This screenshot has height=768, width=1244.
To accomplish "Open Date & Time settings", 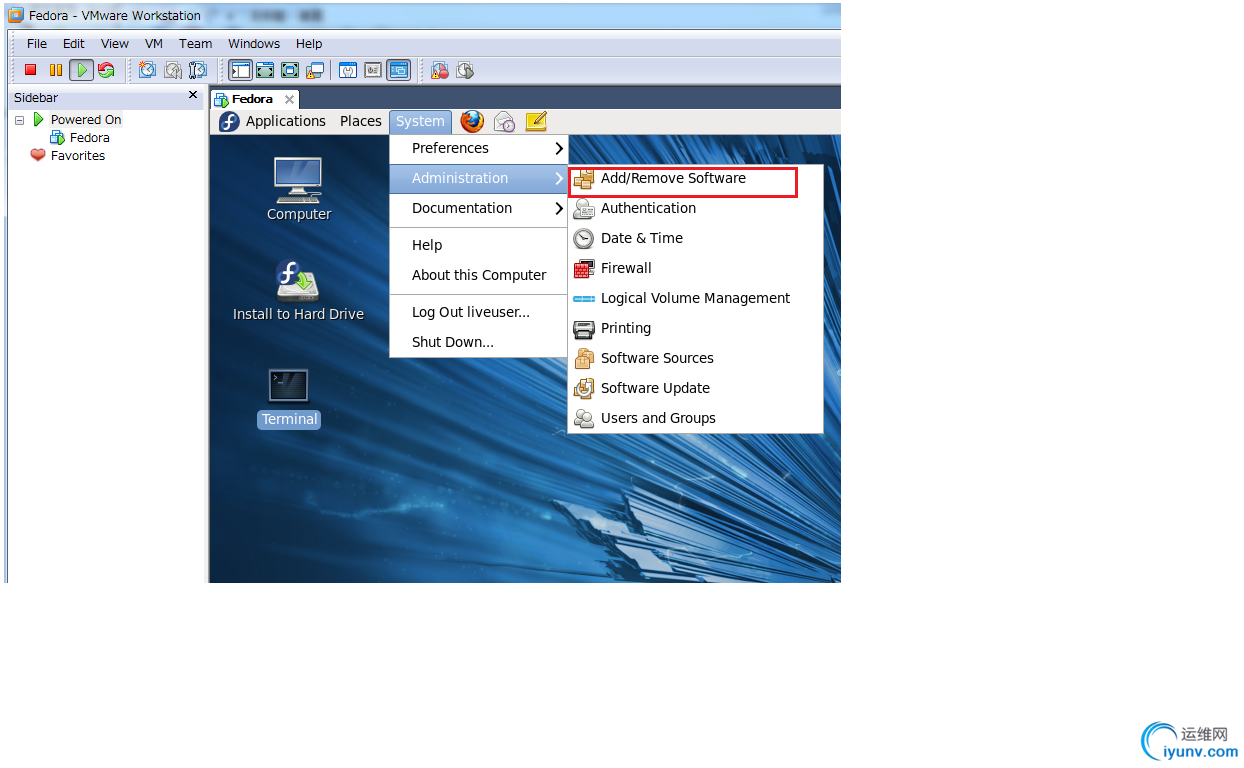I will pyautogui.click(x=695, y=238).
